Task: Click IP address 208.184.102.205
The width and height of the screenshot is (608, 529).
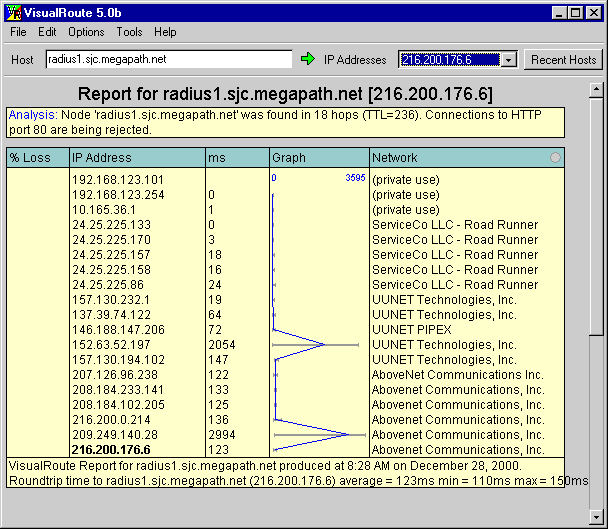Action: click(118, 405)
